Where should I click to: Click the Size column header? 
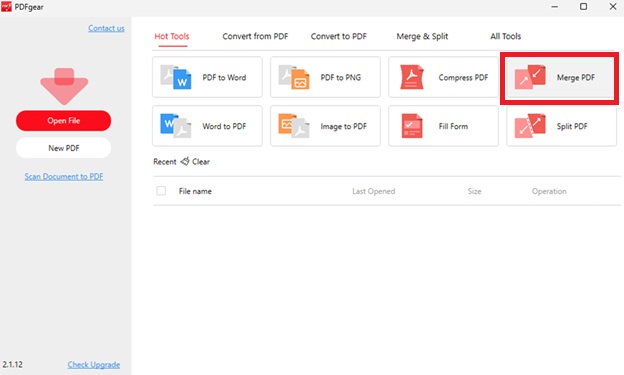[x=474, y=191]
